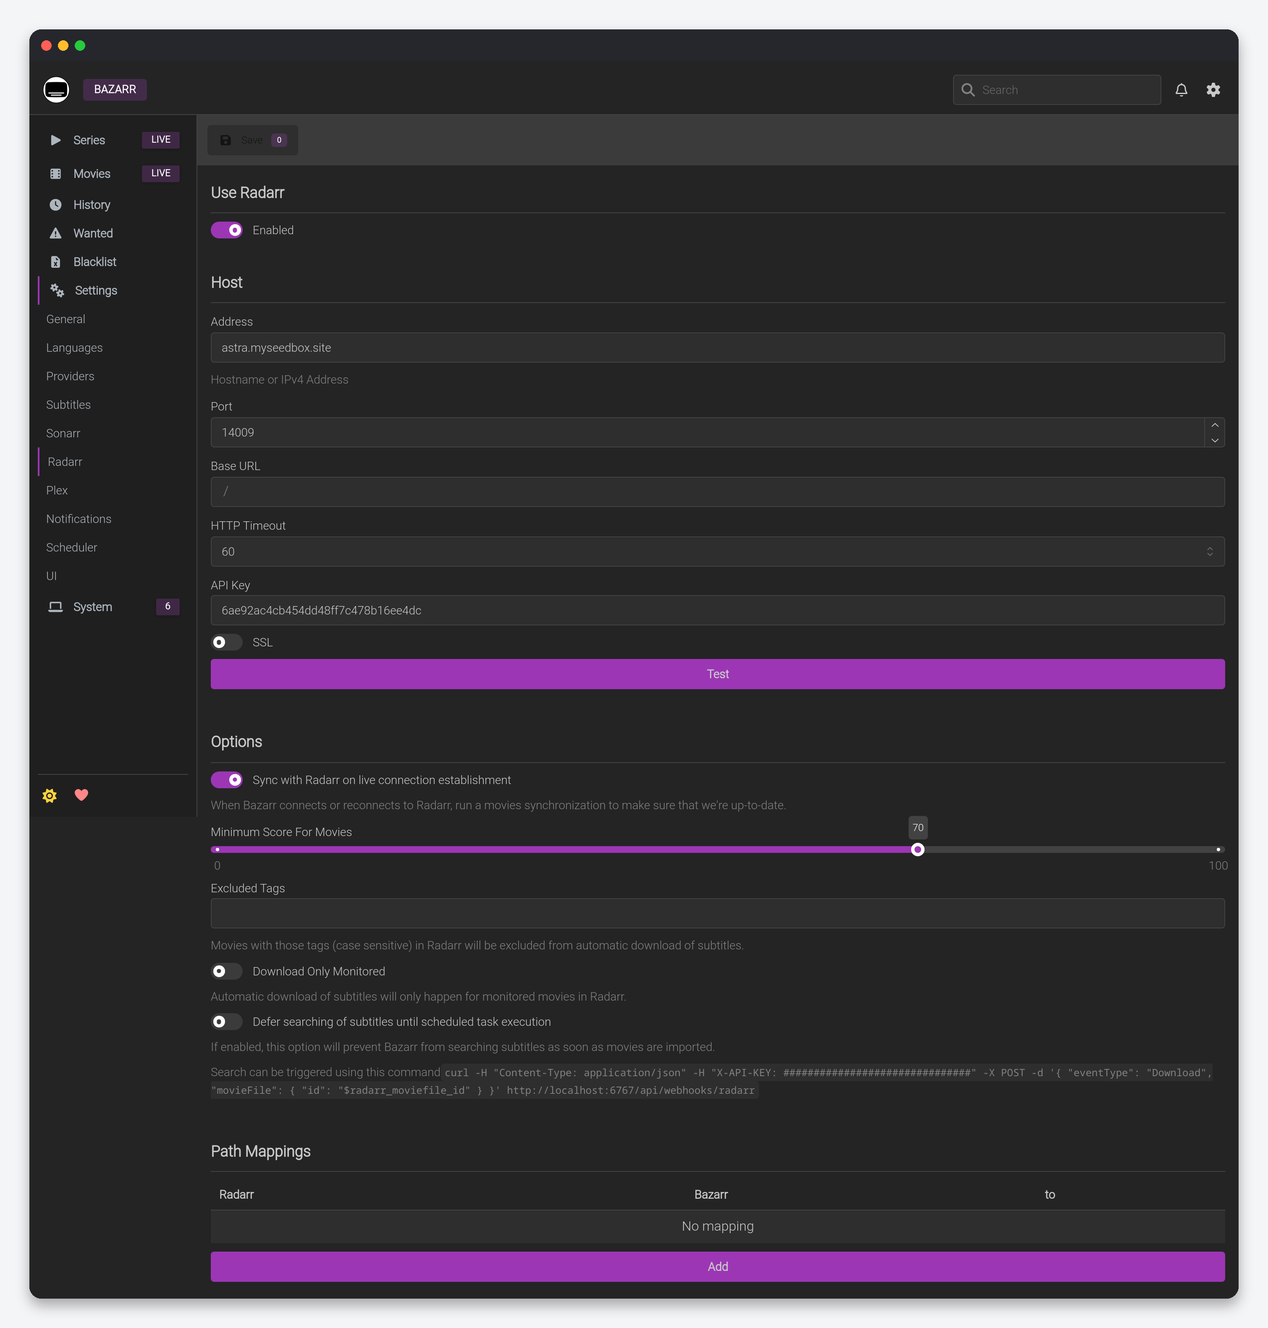1268x1328 pixels.
Task: Click the LIVE badge next to Series
Action: tap(161, 140)
